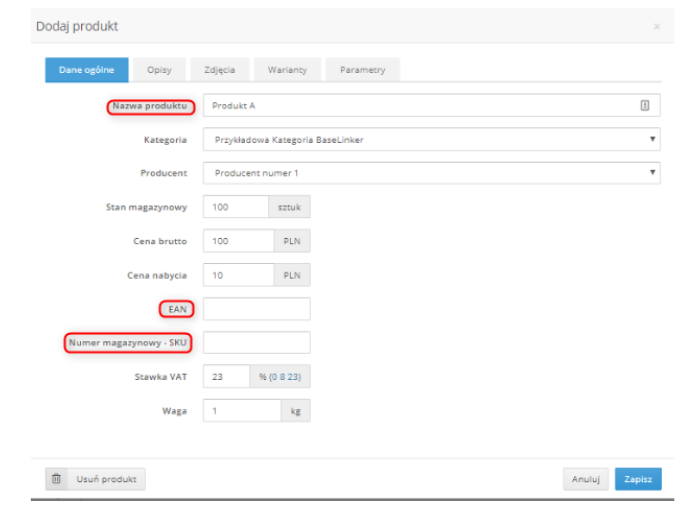Viewport: 687px width, 505px height.
Task: Close the Dodaj produkt dialog
Action: click(x=657, y=27)
